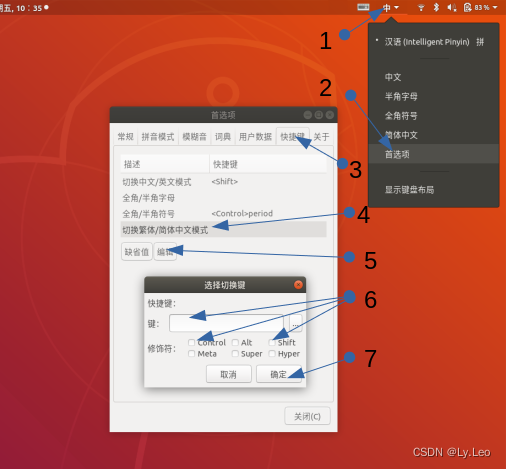This screenshot has height=469, width=506.
Task: Switch to the 用户数据 tab
Action: click(x=255, y=137)
